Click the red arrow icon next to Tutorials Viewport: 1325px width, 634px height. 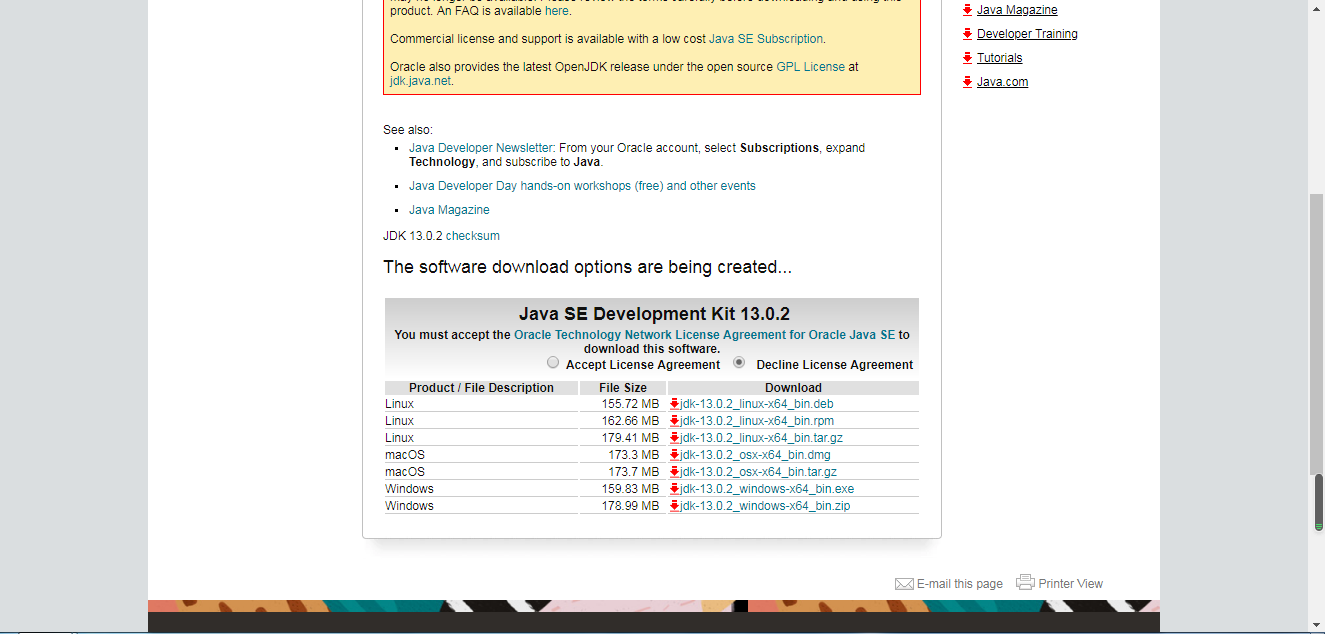click(967, 58)
